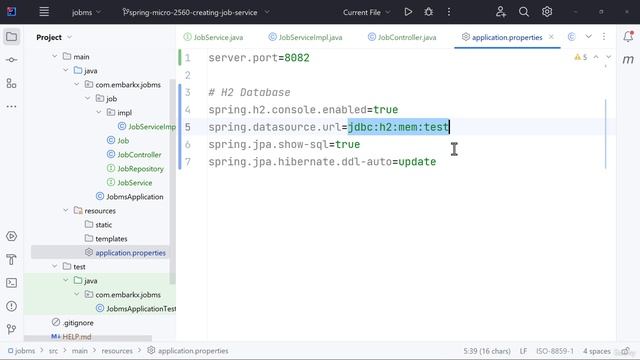Click project tree vertical scrollbar
Viewport: 640px width, 360px height.
point(172,182)
